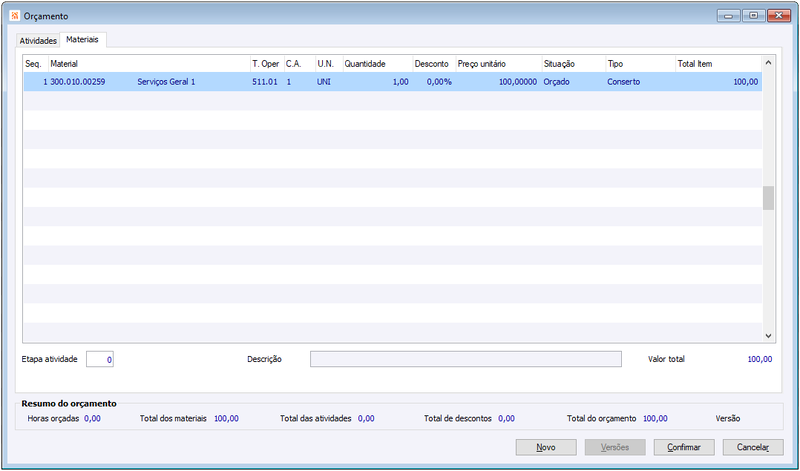
Task: Minimize the Orçamento window
Action: 729,16
